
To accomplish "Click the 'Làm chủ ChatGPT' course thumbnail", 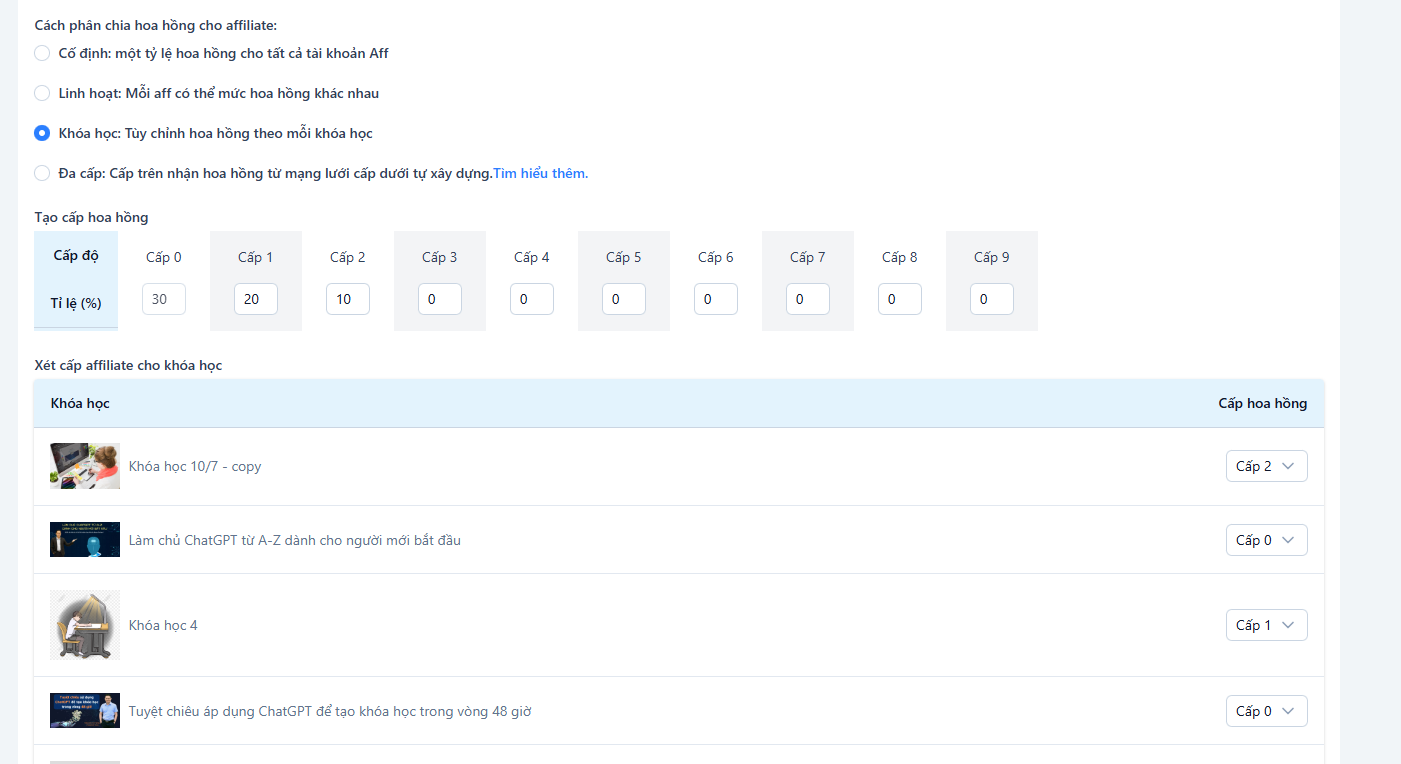I will pos(85,540).
